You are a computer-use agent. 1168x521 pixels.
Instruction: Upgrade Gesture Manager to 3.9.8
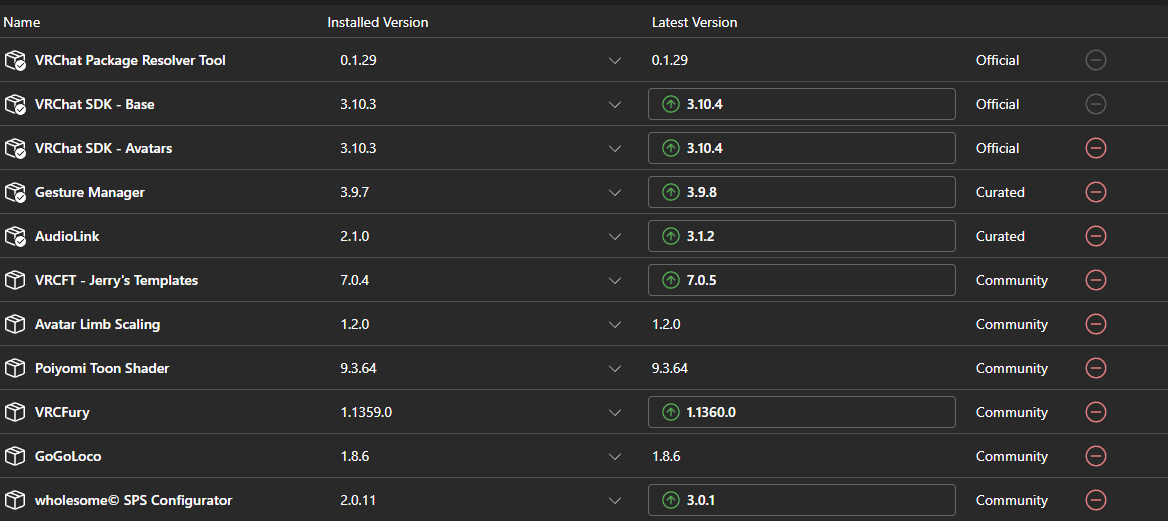point(802,192)
